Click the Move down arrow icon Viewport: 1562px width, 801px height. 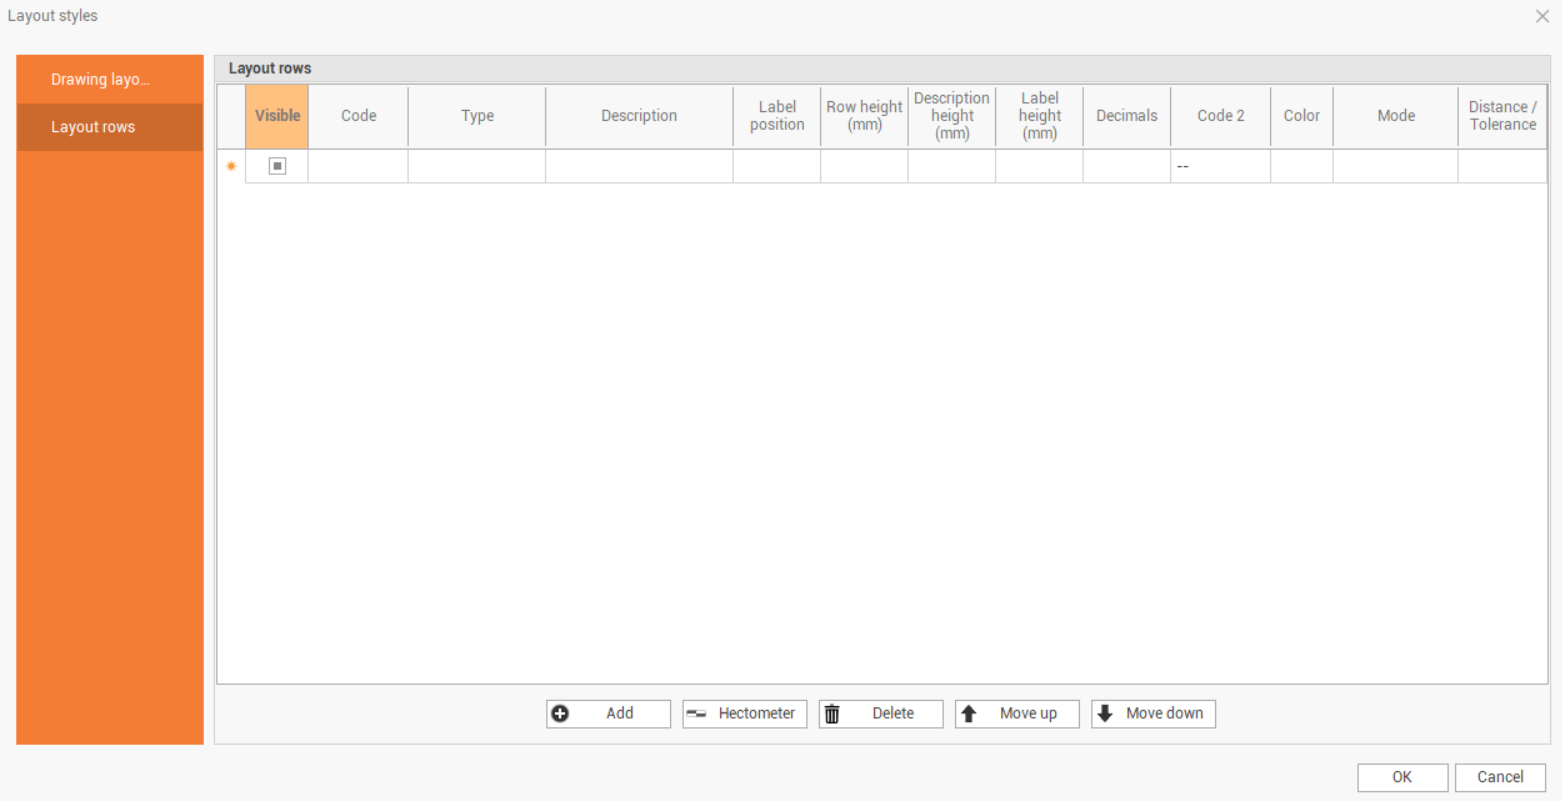pos(1105,714)
